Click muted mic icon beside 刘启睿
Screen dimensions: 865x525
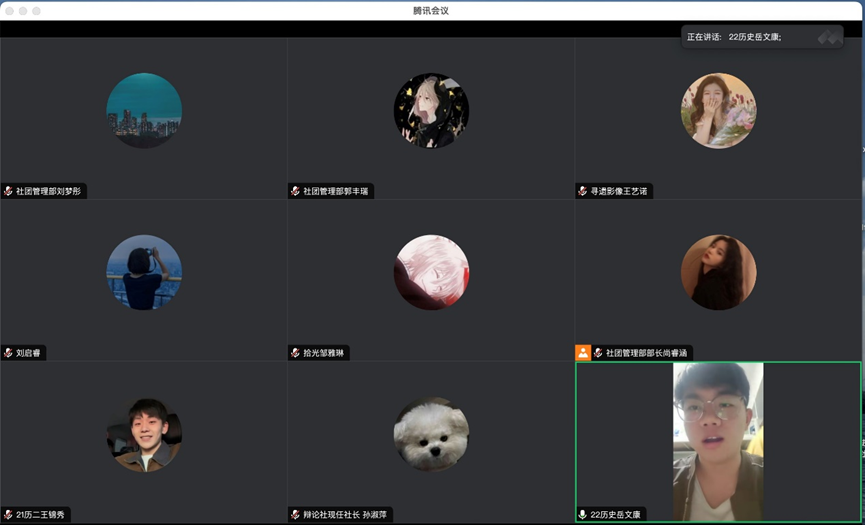click(8, 353)
